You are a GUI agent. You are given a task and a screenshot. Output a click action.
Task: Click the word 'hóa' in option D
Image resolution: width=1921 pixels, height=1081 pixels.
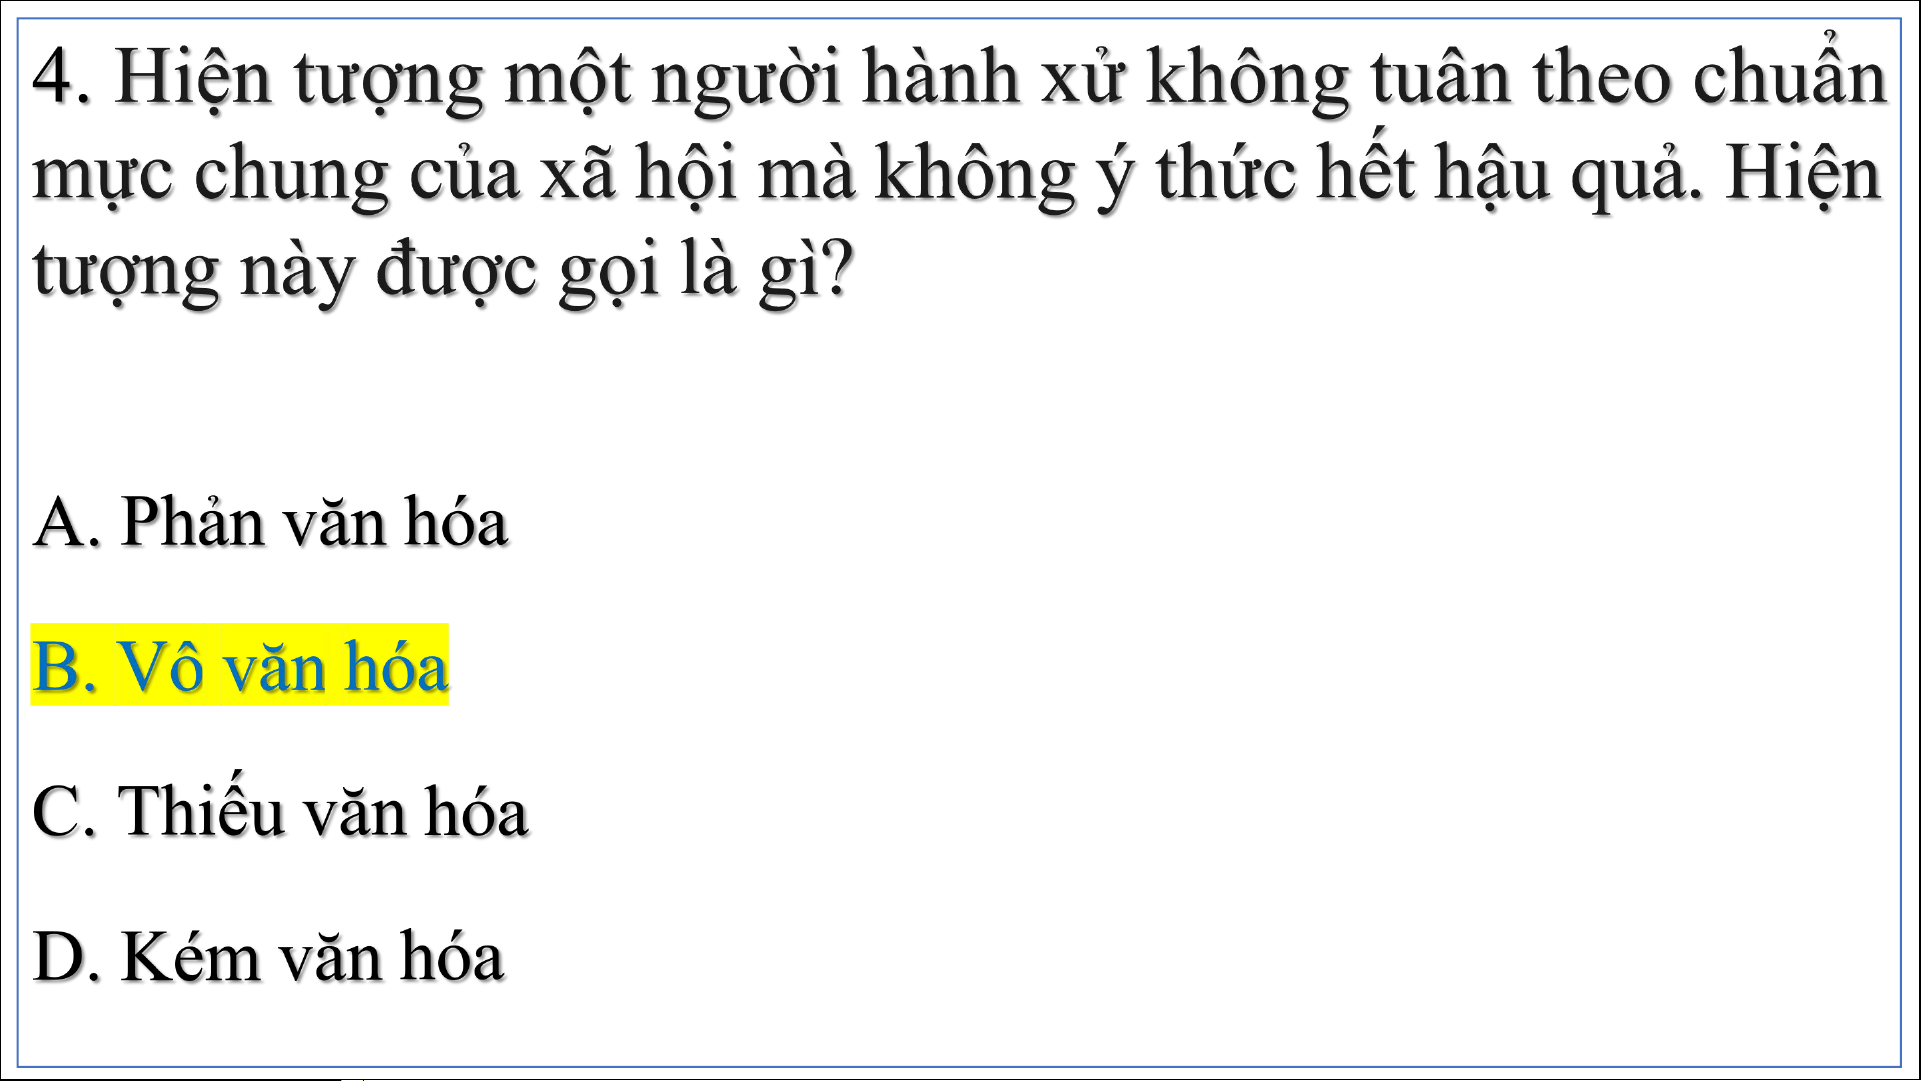[453, 956]
